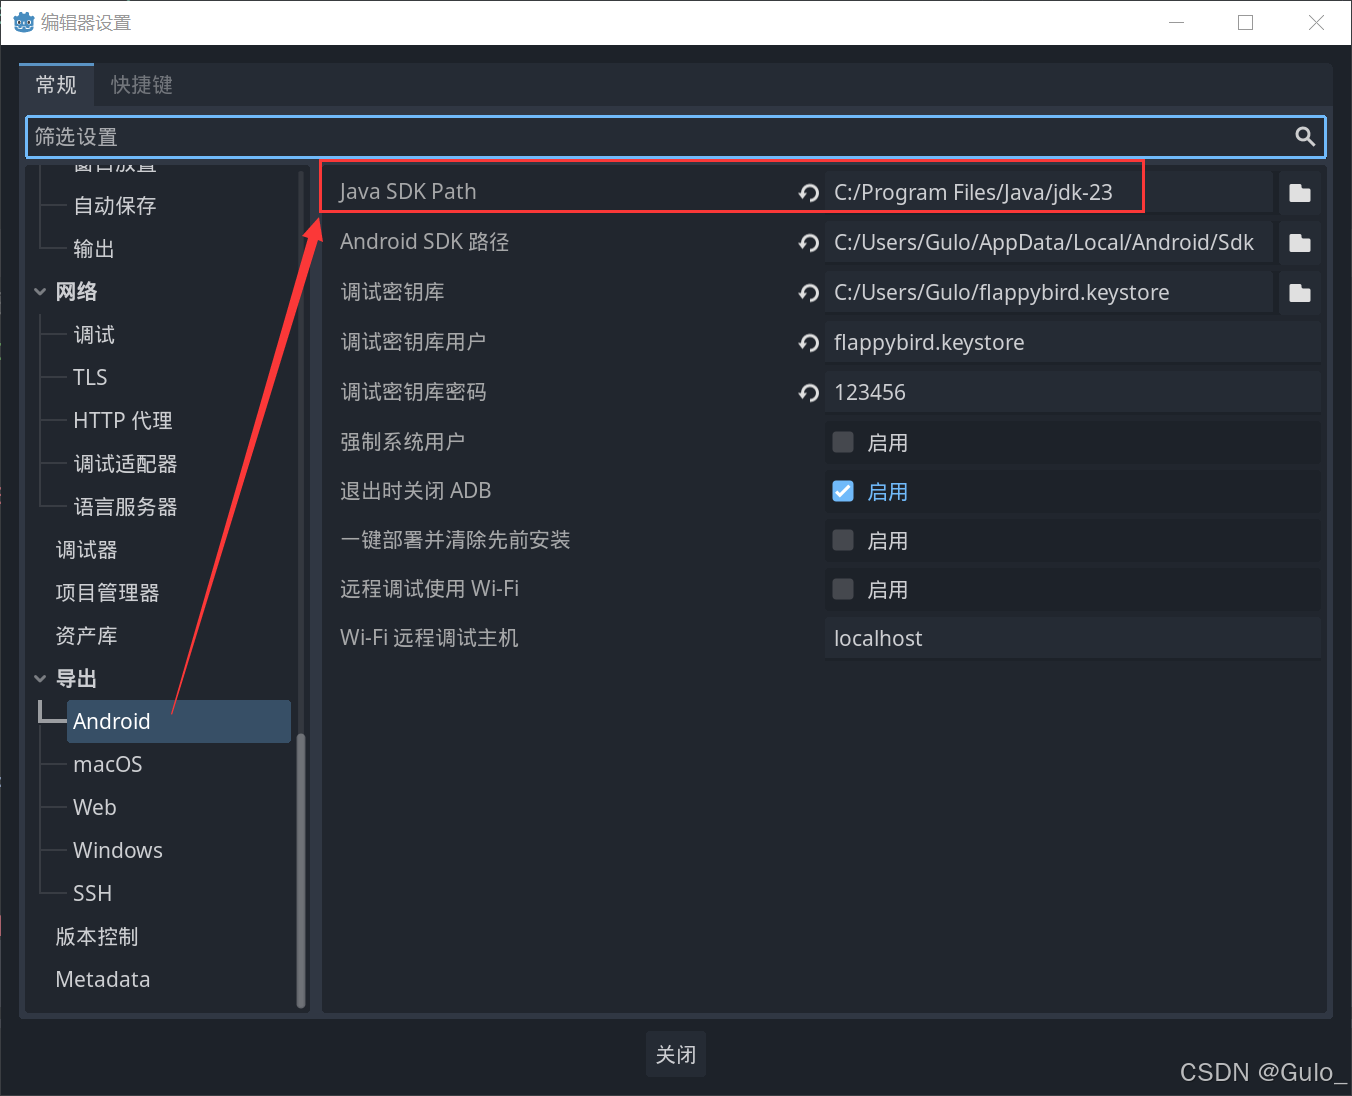The height and width of the screenshot is (1096, 1352).
Task: Click the 关闭 button at bottom
Action: click(x=675, y=1054)
